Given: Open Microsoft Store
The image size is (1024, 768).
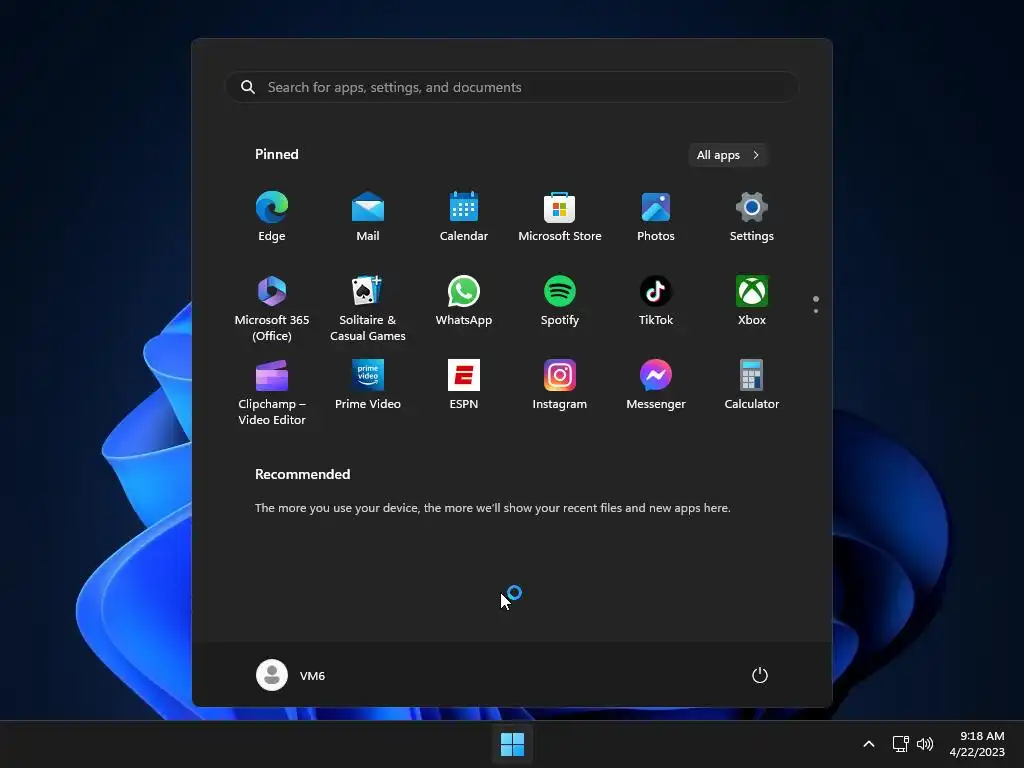Looking at the screenshot, I should click(560, 217).
